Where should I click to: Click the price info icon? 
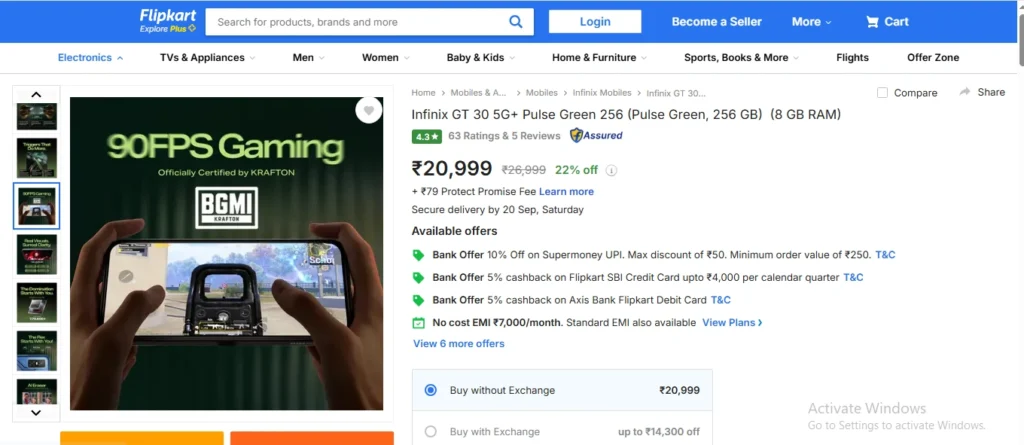coord(612,170)
